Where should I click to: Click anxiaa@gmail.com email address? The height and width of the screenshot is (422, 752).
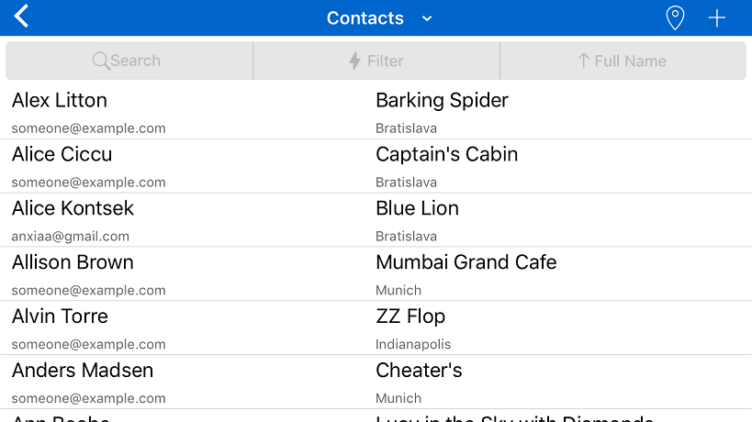tap(71, 237)
